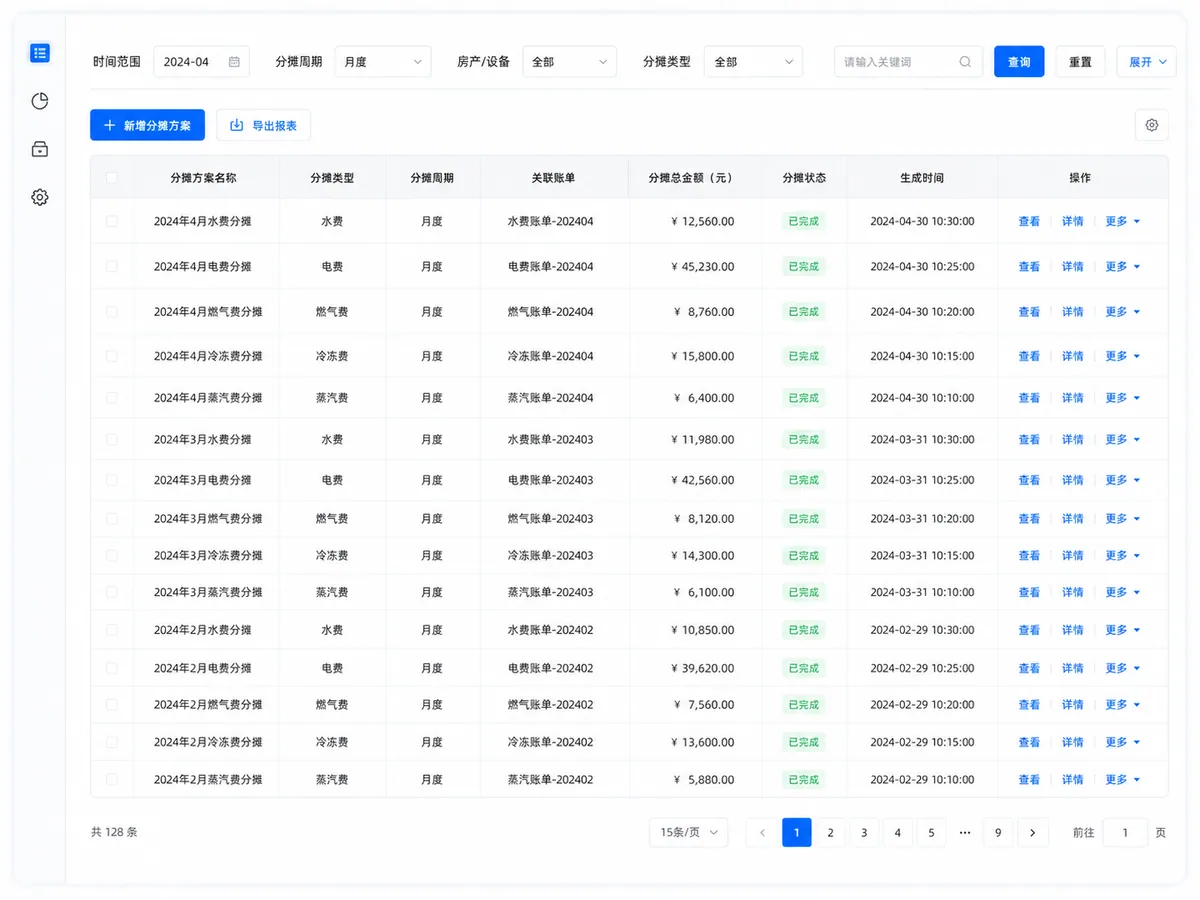Open 更多 menu for 2024年4月蒸汽费分摊
This screenshot has width=1200, height=900.
(1122, 398)
